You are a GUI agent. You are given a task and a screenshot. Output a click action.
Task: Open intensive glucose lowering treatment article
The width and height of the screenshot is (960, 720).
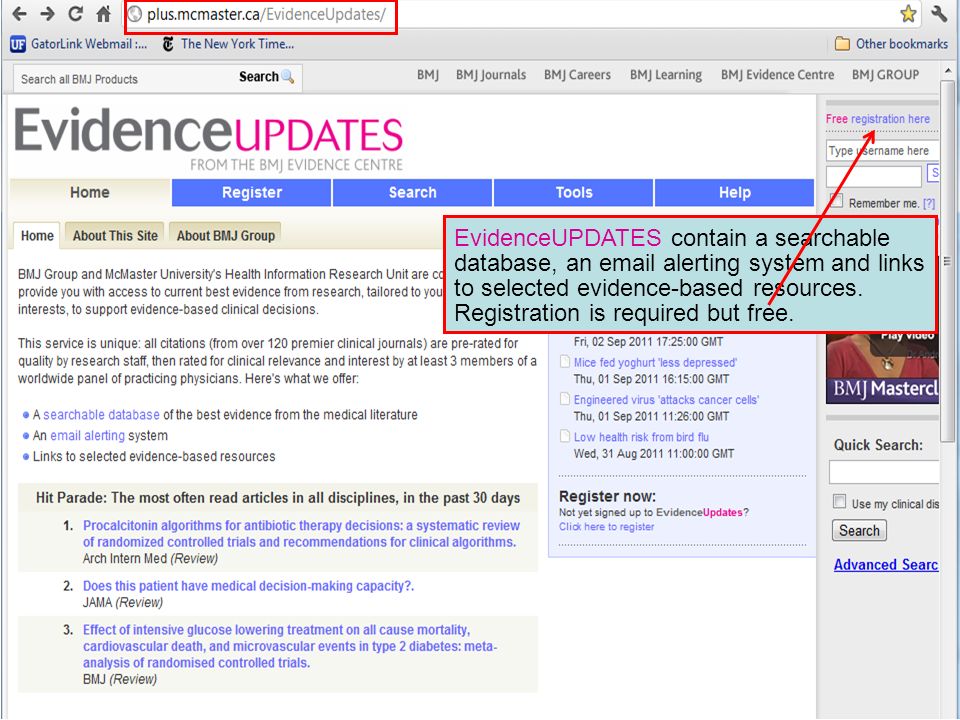[x=290, y=646]
